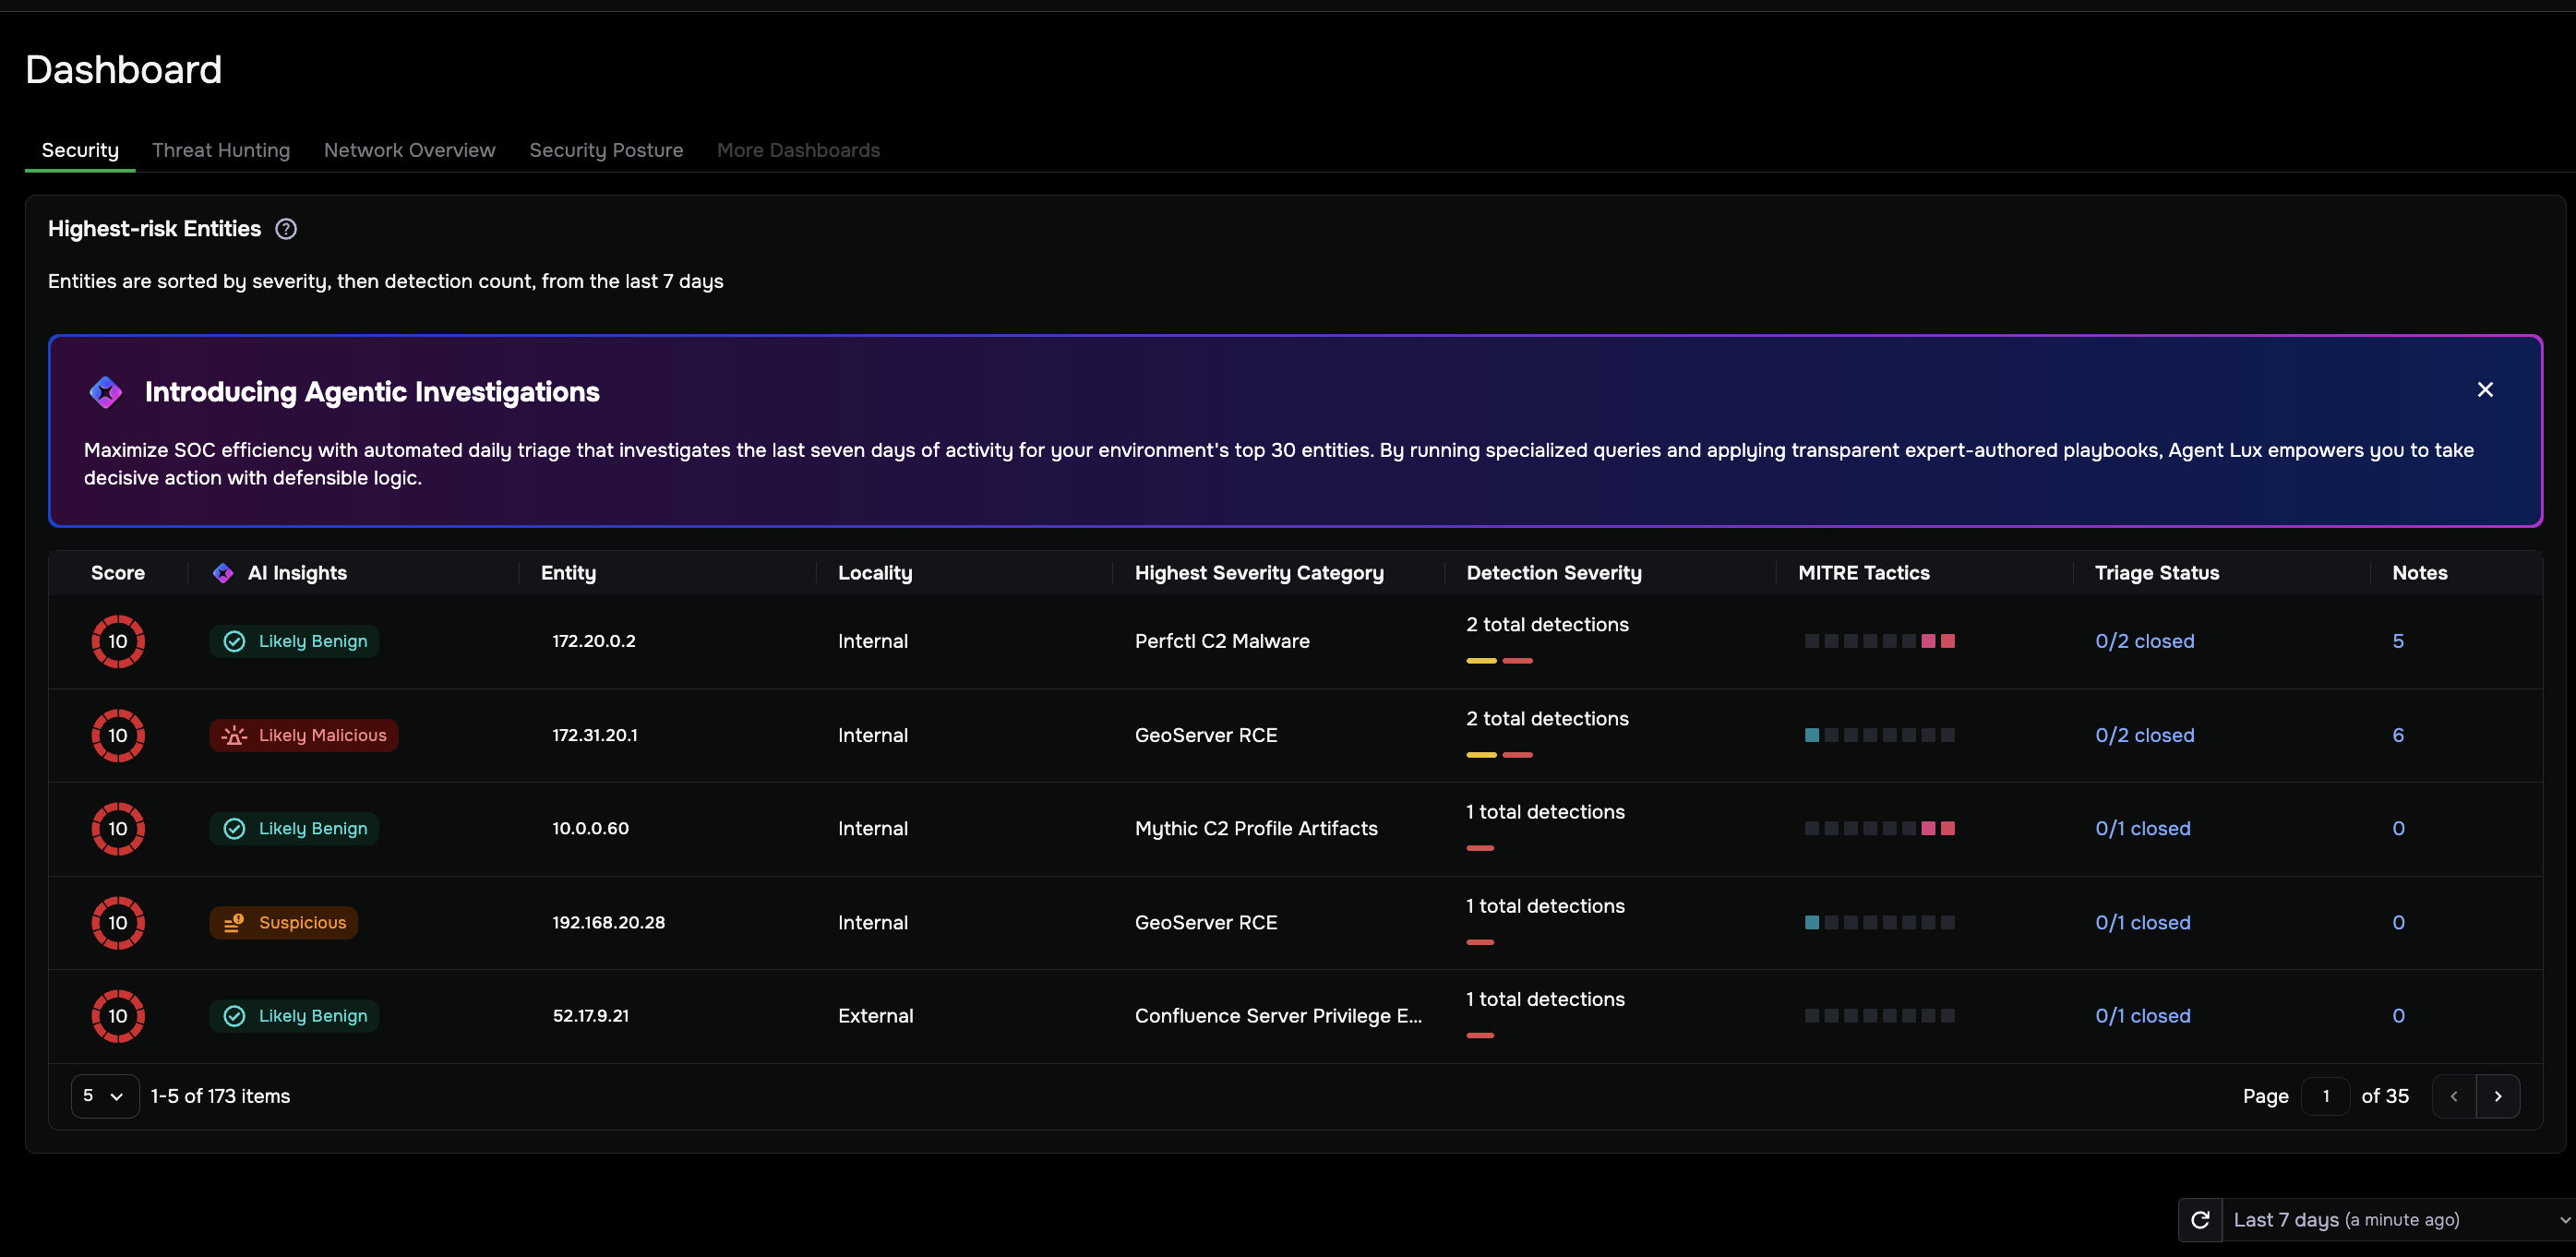Image resolution: width=2576 pixels, height=1257 pixels.
Task: Open 0/2 closed link for 172.31.20.1
Action: click(2145, 735)
